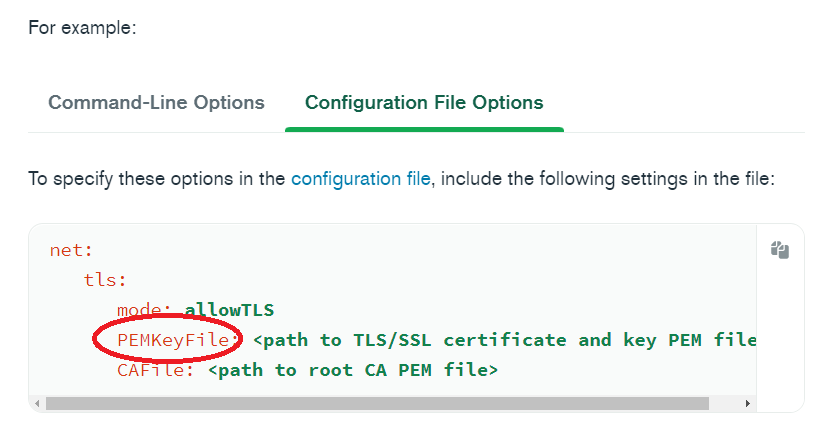This screenshot has width=821, height=431.
Task: Copy the code block using copy icon
Action: 780,250
